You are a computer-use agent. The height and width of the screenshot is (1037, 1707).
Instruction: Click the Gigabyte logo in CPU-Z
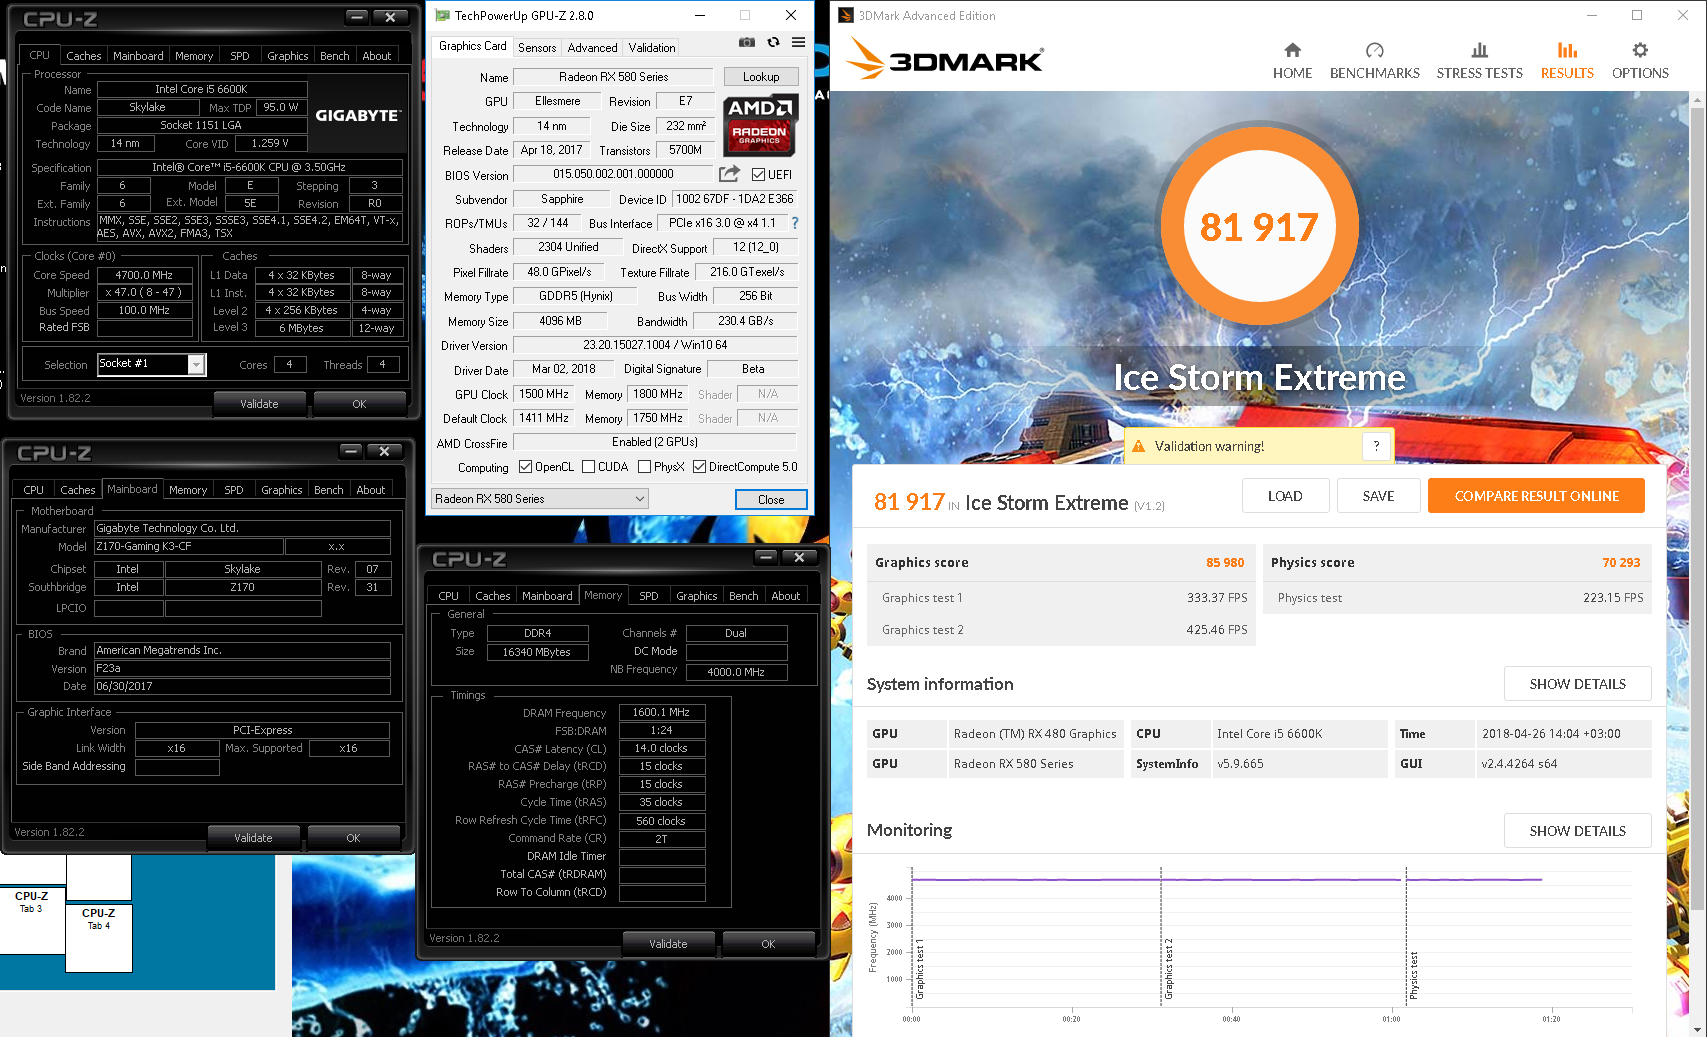click(357, 116)
